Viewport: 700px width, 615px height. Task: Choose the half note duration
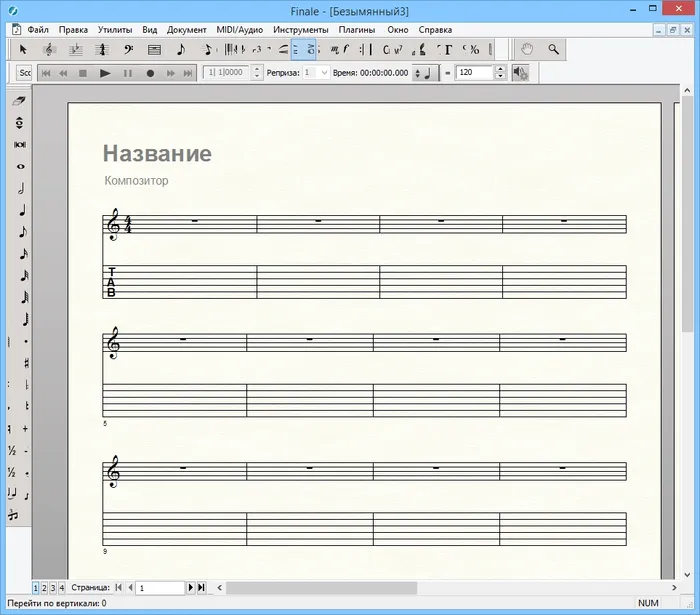(x=21, y=188)
